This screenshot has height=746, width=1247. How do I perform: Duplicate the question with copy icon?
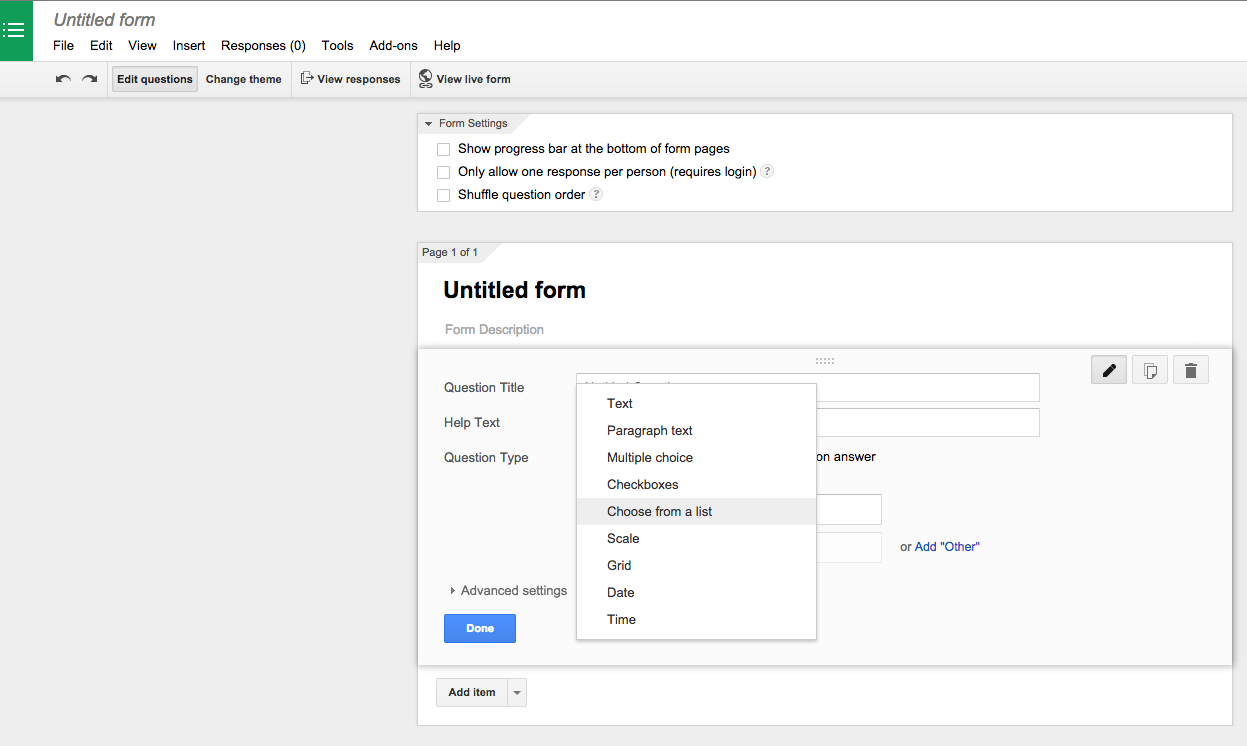click(1150, 370)
